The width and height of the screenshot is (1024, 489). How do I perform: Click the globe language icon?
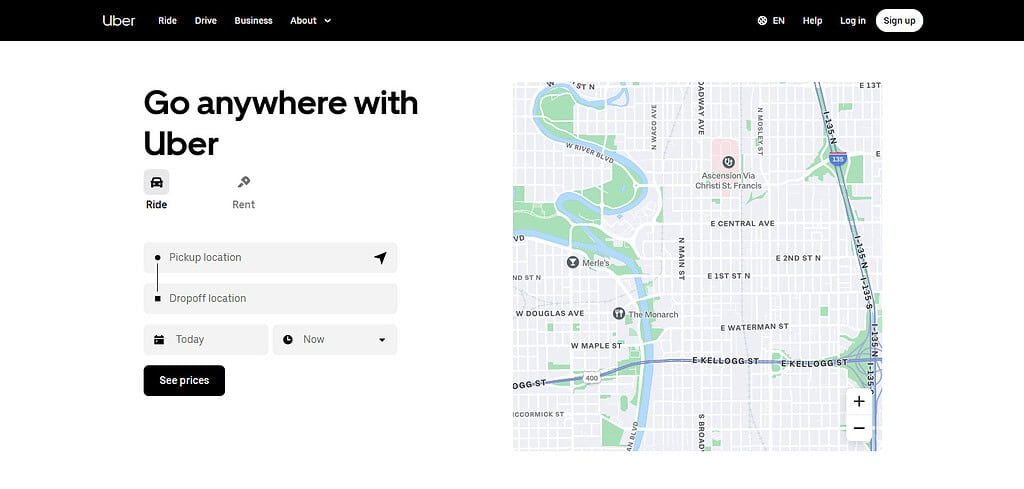click(762, 20)
